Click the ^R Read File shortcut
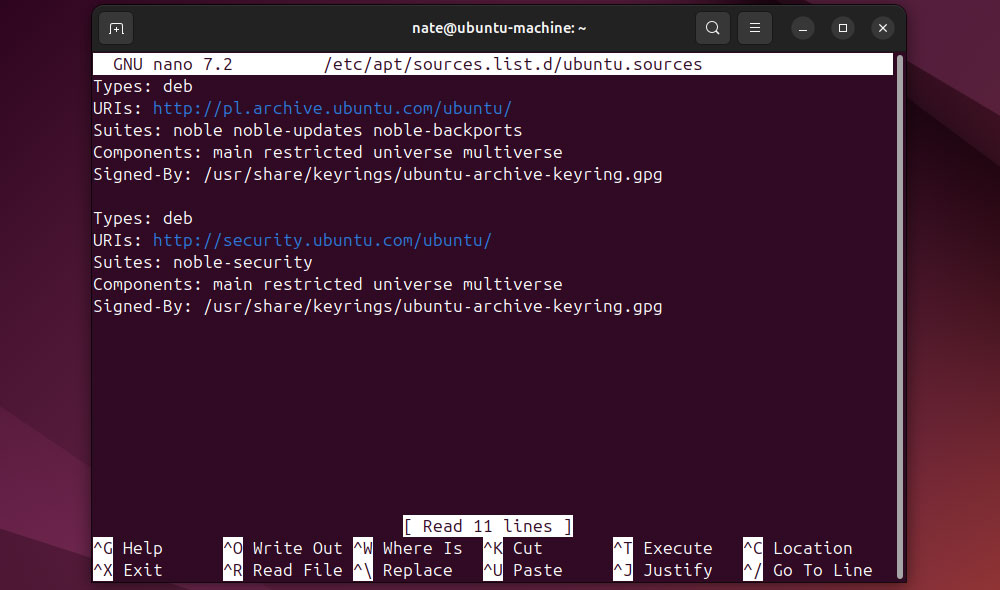 (x=283, y=570)
